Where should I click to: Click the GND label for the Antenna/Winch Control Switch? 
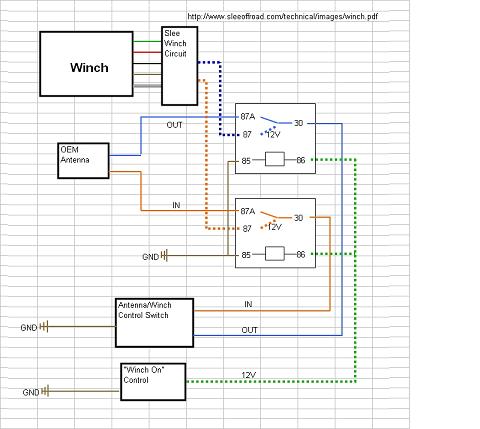click(29, 328)
